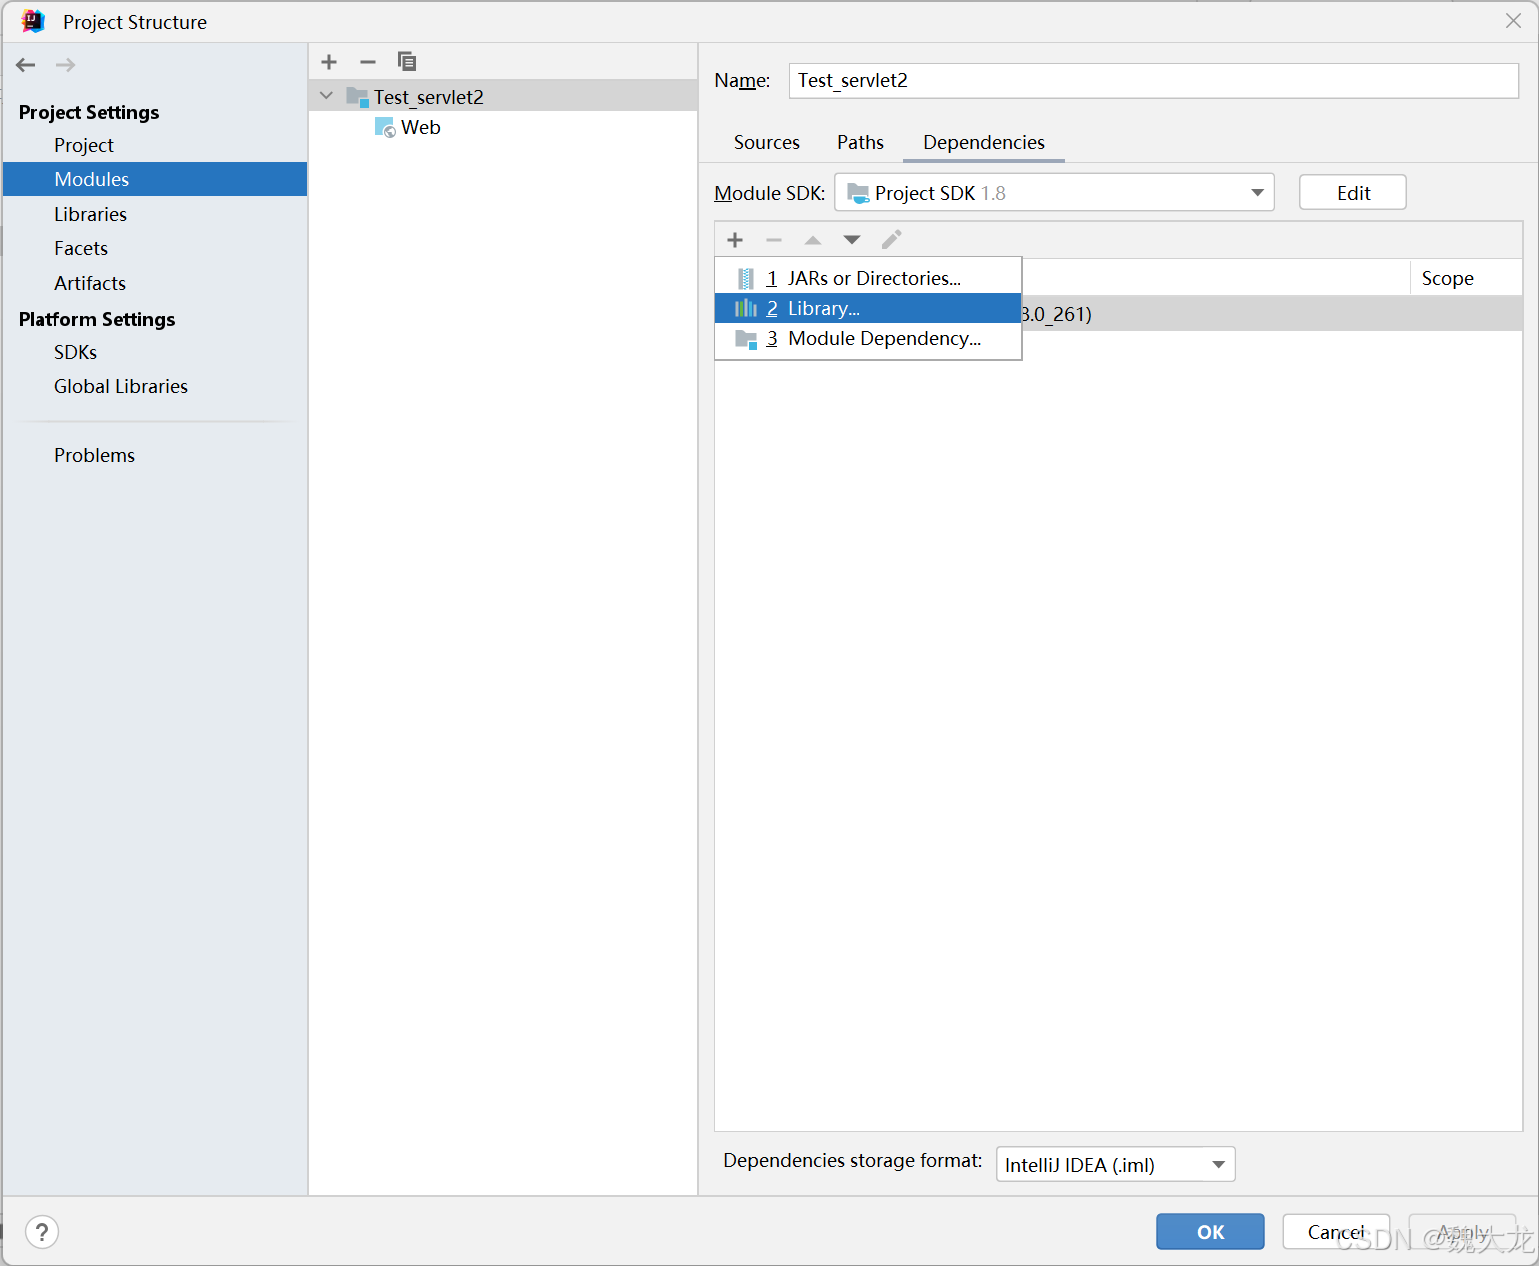Copy the selected module
The width and height of the screenshot is (1539, 1266).
[x=406, y=62]
